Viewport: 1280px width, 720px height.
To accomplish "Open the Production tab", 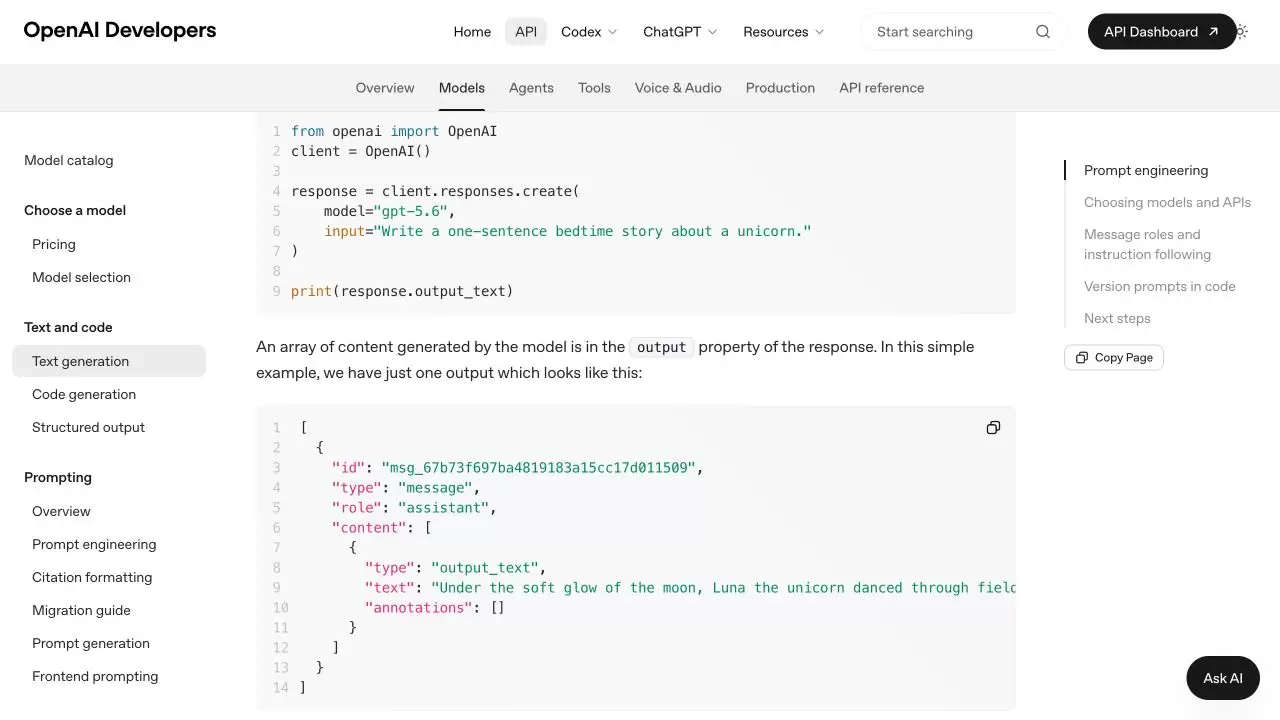I will click(780, 88).
